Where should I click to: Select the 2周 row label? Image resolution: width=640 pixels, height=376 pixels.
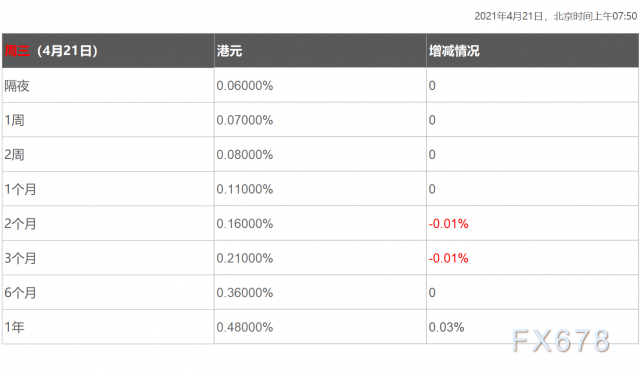coord(14,155)
